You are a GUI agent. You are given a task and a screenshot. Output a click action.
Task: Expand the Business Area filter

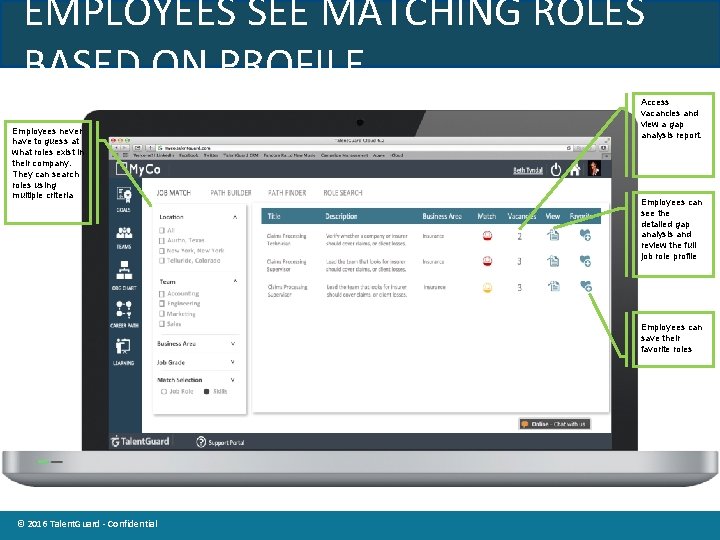coord(233,343)
